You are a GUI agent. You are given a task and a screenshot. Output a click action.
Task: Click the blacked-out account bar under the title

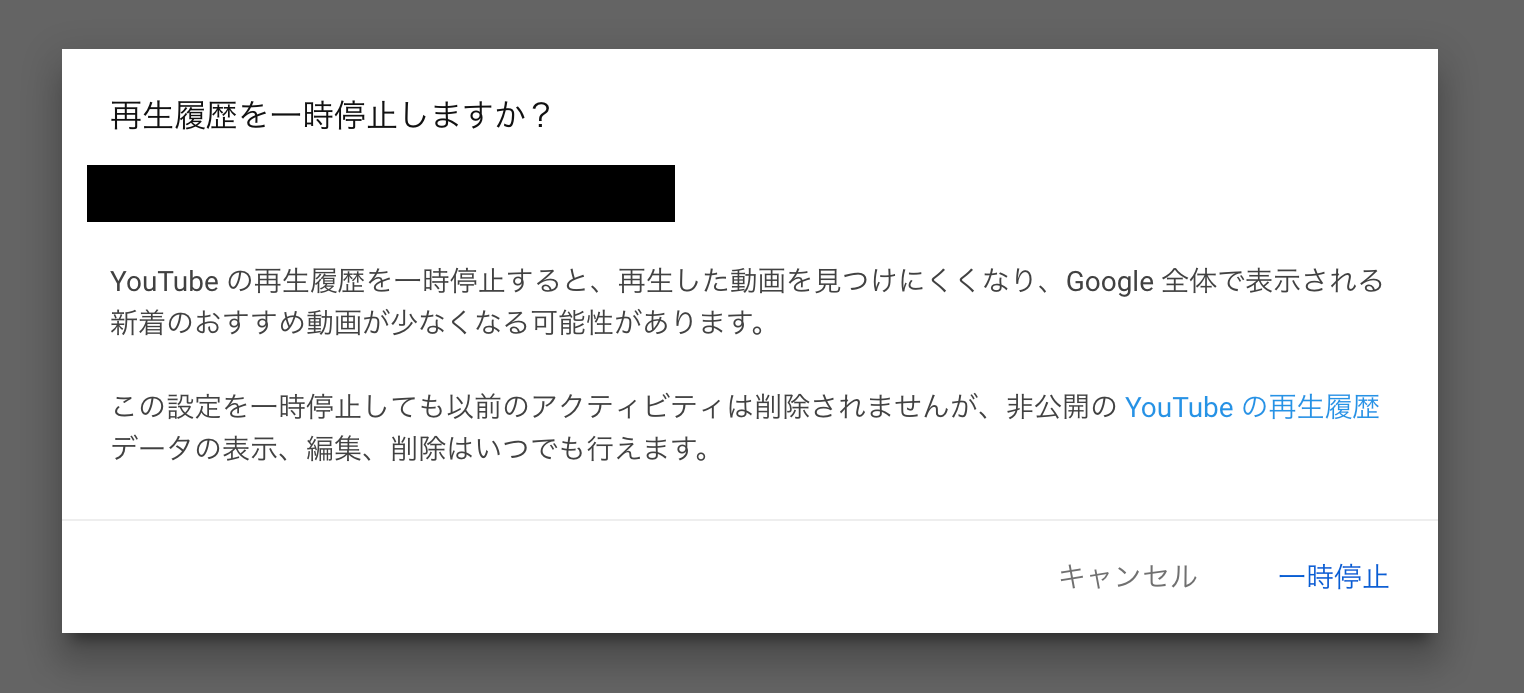coord(381,193)
